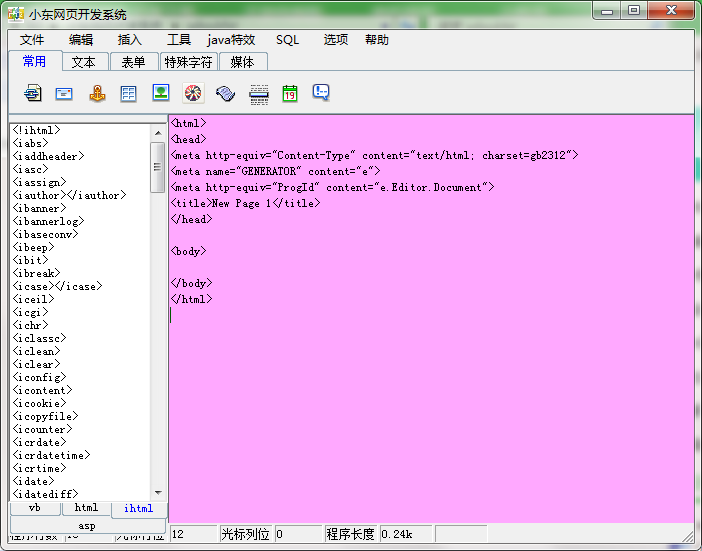702x551 pixels.
Task: Select the <iauthor></iauthor> tag entry
Action: tap(69, 195)
